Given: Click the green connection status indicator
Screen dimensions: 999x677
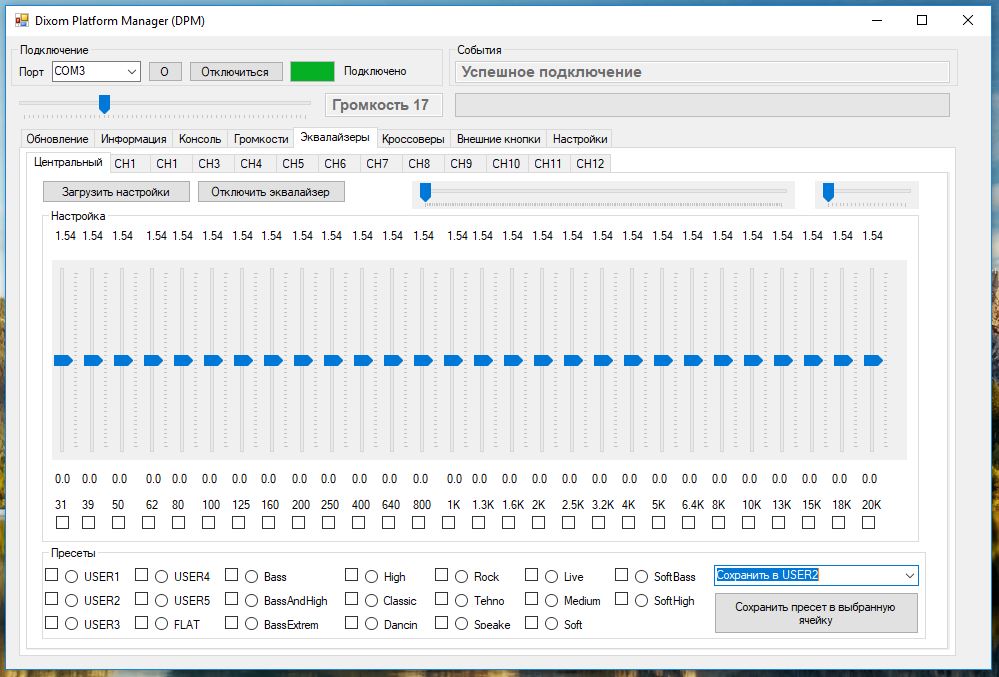Looking at the screenshot, I should pos(312,71).
